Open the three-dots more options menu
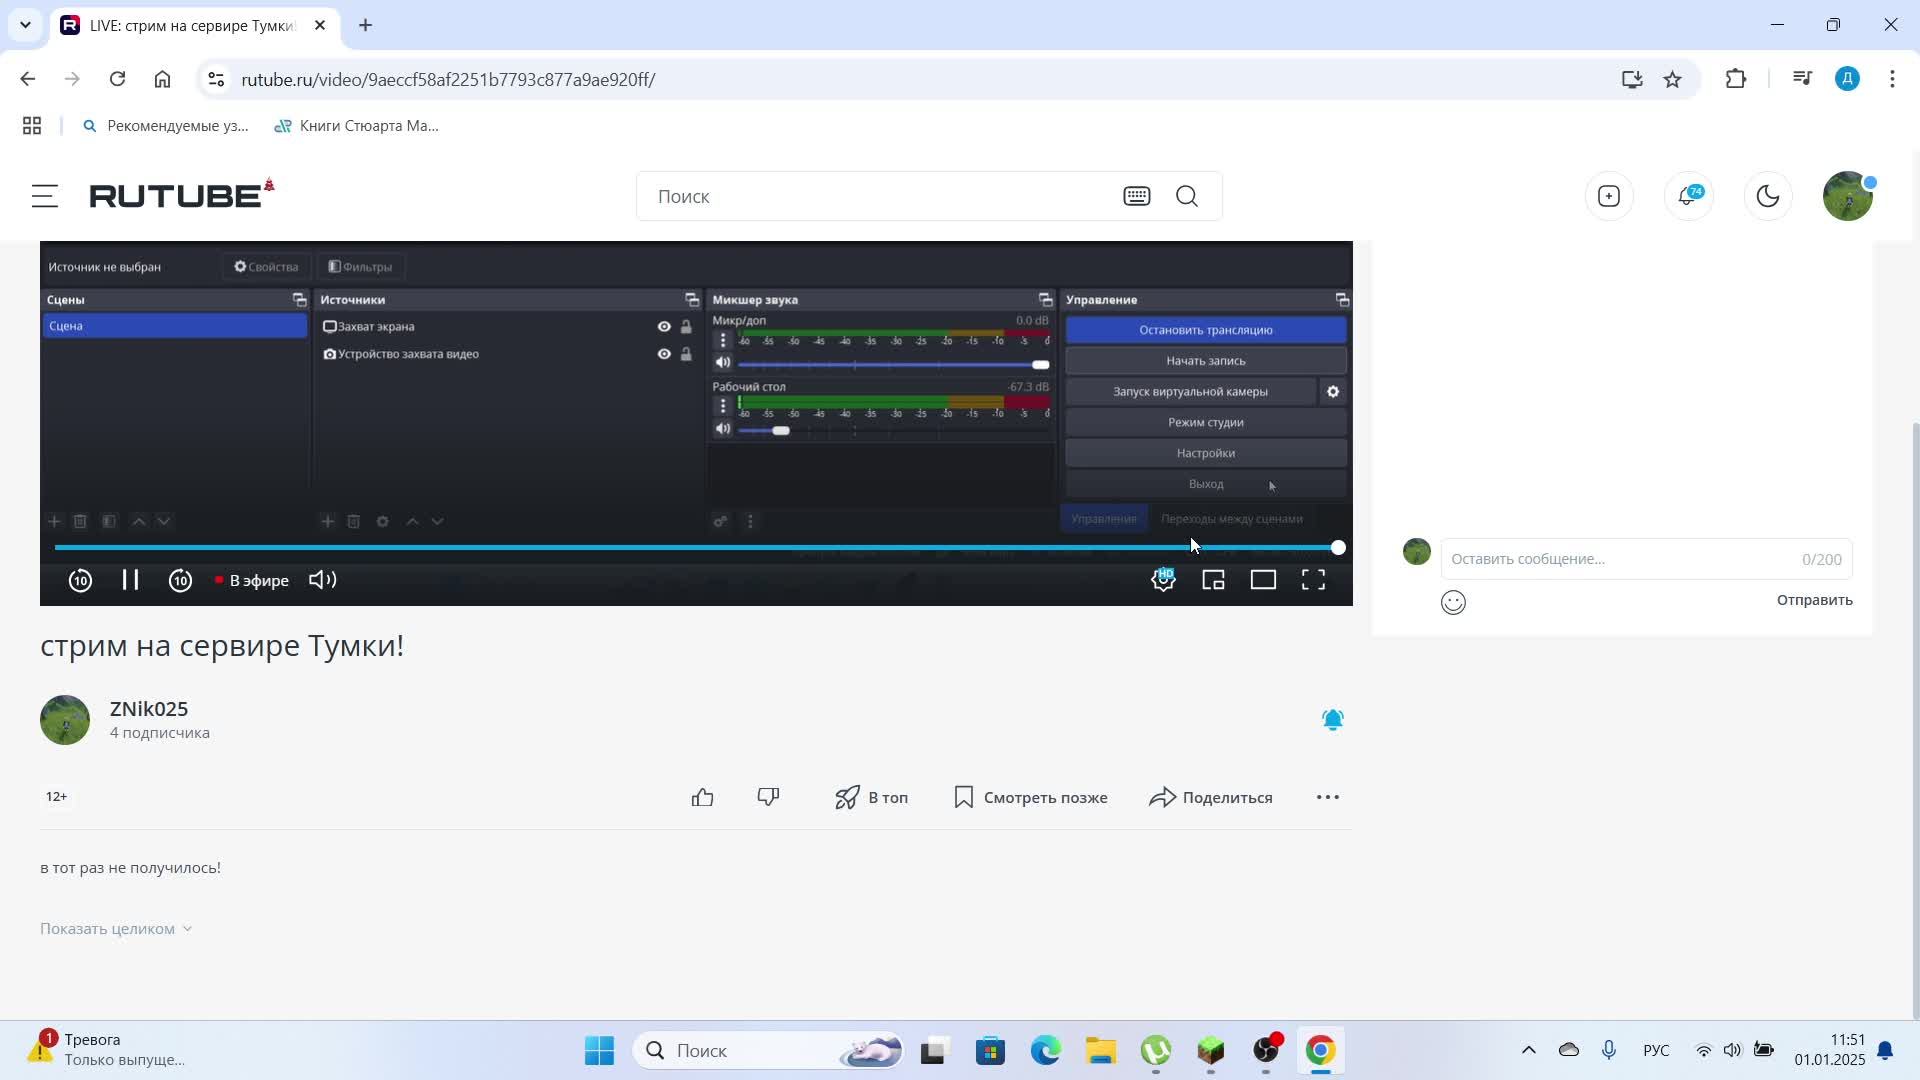Viewport: 1920px width, 1080px height. pos(1327,797)
